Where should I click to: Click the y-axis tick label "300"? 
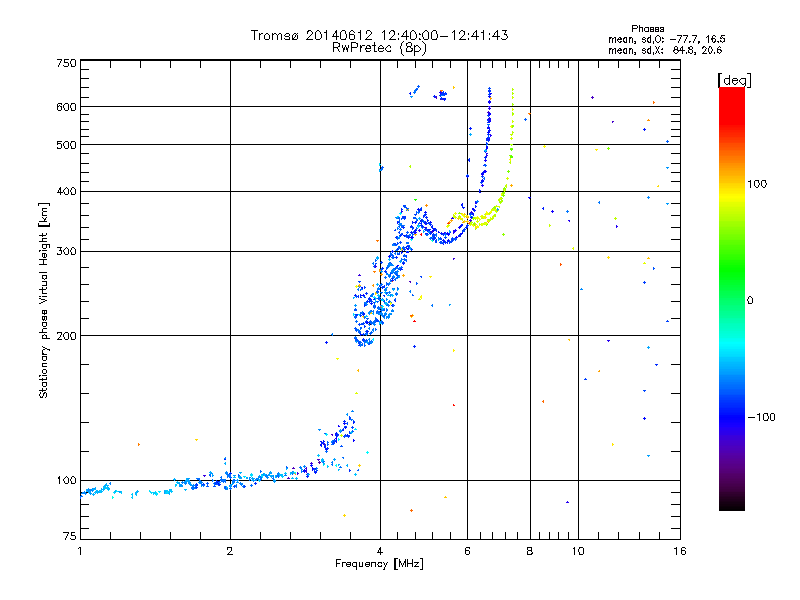[66, 251]
